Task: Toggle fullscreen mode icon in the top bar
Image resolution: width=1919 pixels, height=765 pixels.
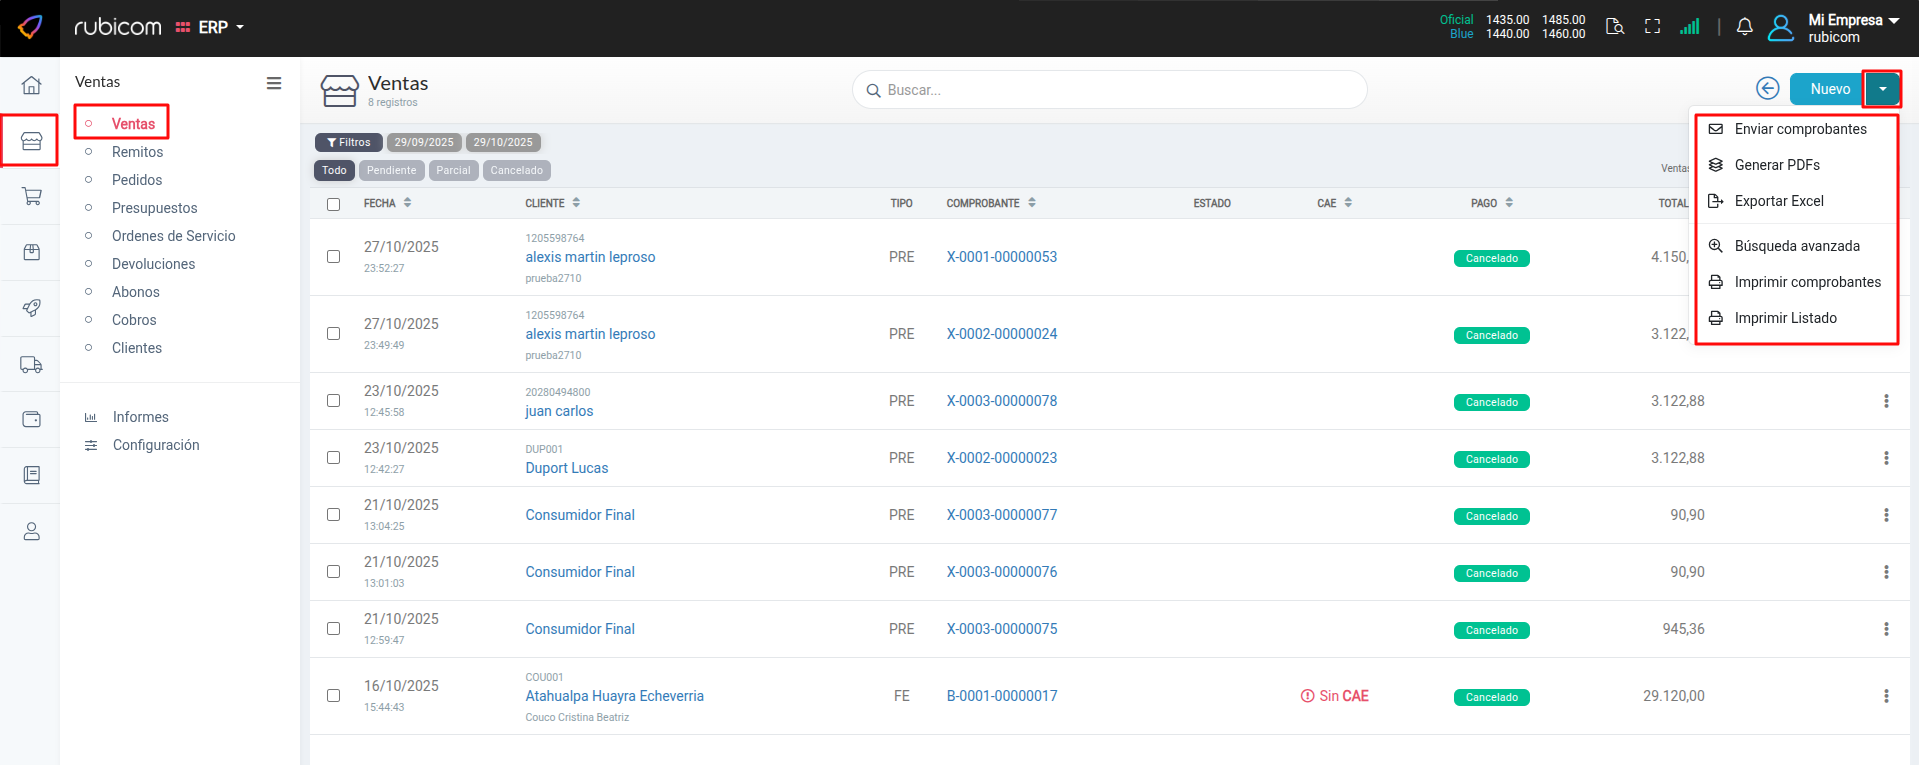Action: click(x=1652, y=27)
